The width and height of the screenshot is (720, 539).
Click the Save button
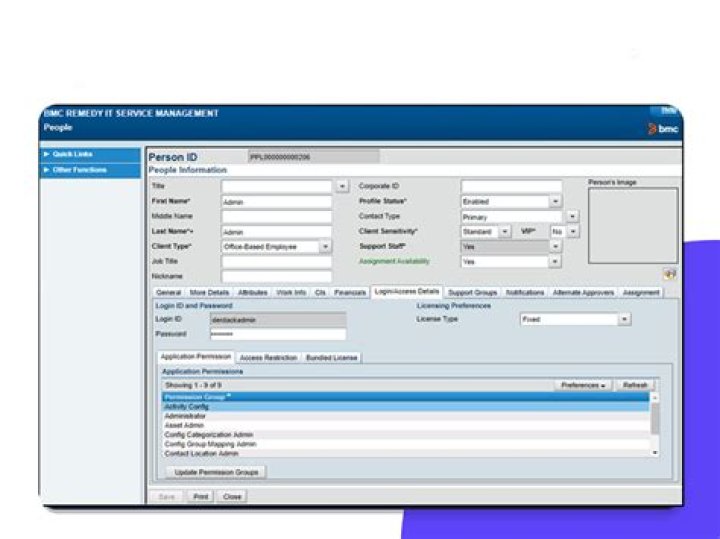point(167,497)
